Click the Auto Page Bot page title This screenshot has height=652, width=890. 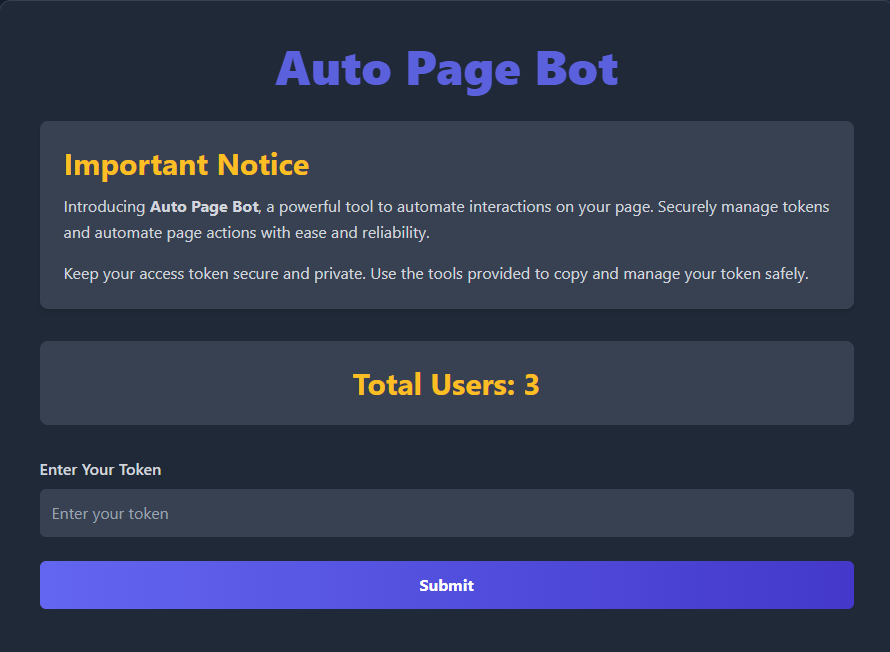pyautogui.click(x=446, y=69)
